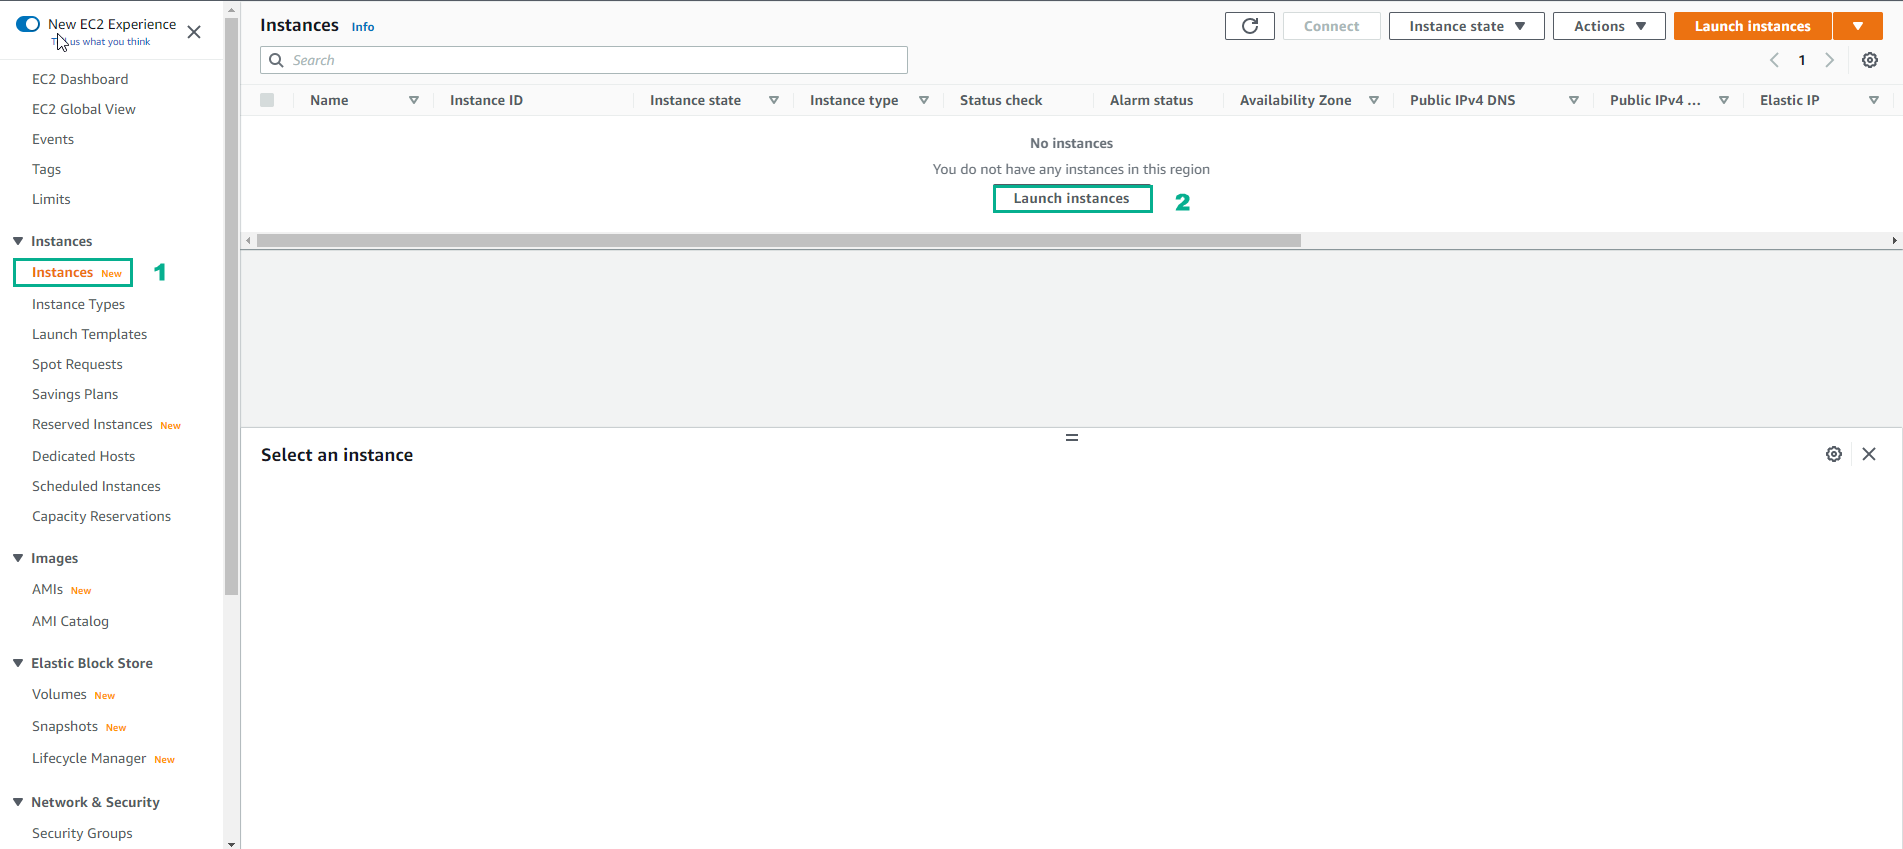1903x849 pixels.
Task: Click the Name column sort arrow icon
Action: tap(414, 100)
